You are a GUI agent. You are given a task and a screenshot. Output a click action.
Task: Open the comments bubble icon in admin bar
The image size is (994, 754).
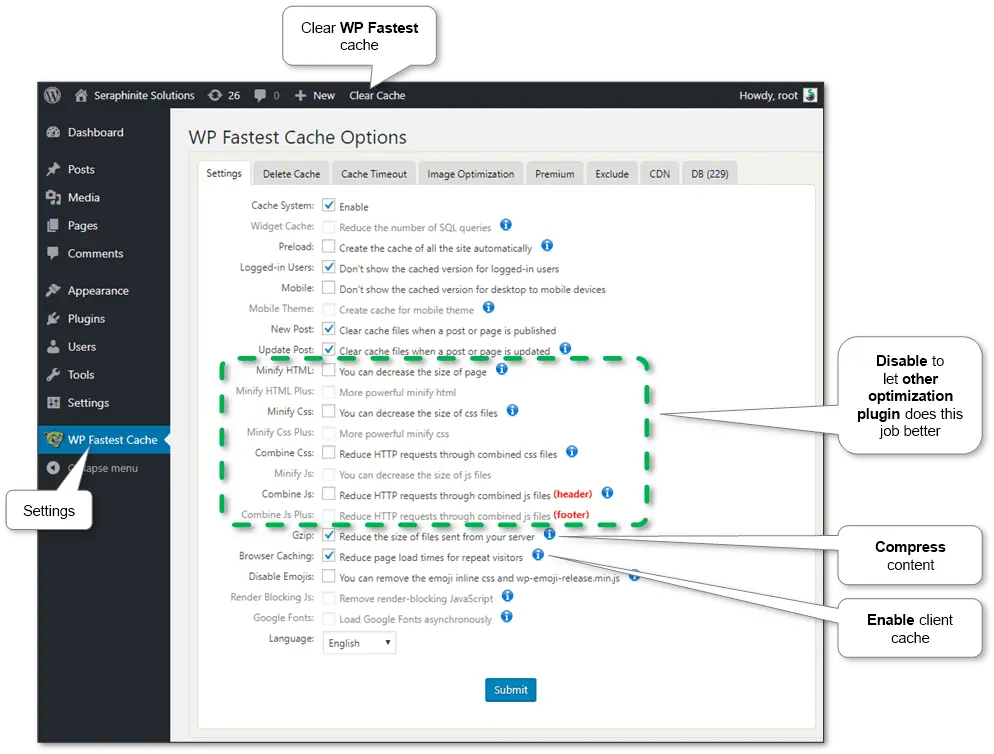[x=260, y=95]
